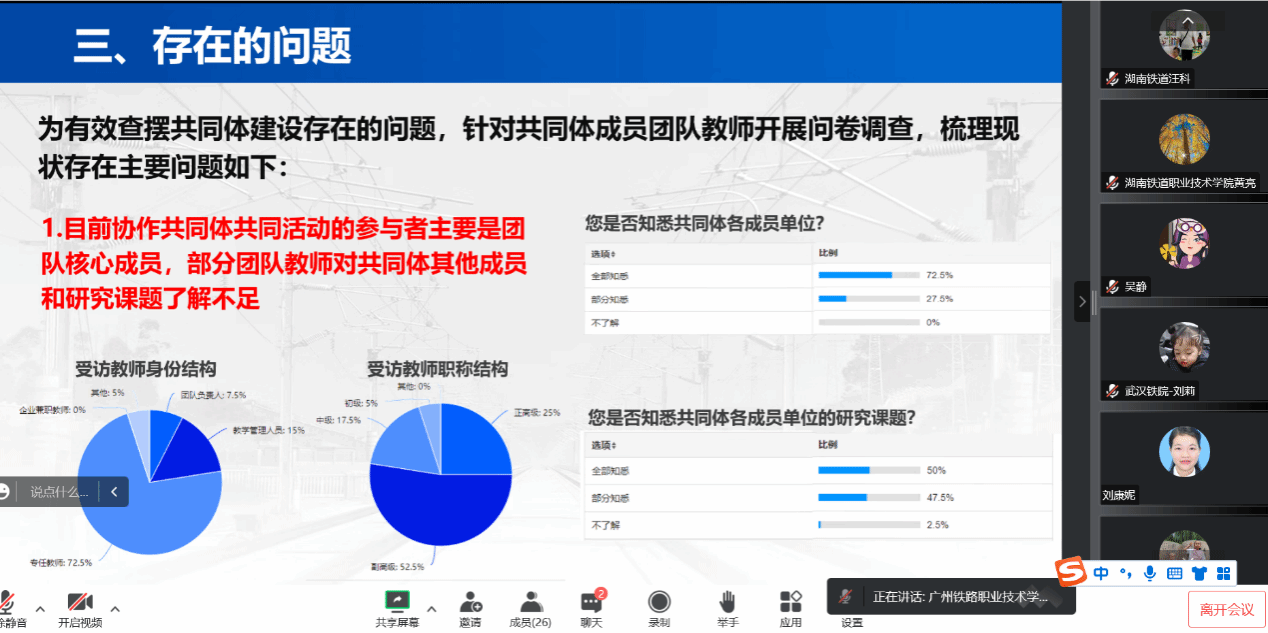Image resolution: width=1268 pixels, height=633 pixels.
Task: Expand share screen options arrow
Action: 432,608
